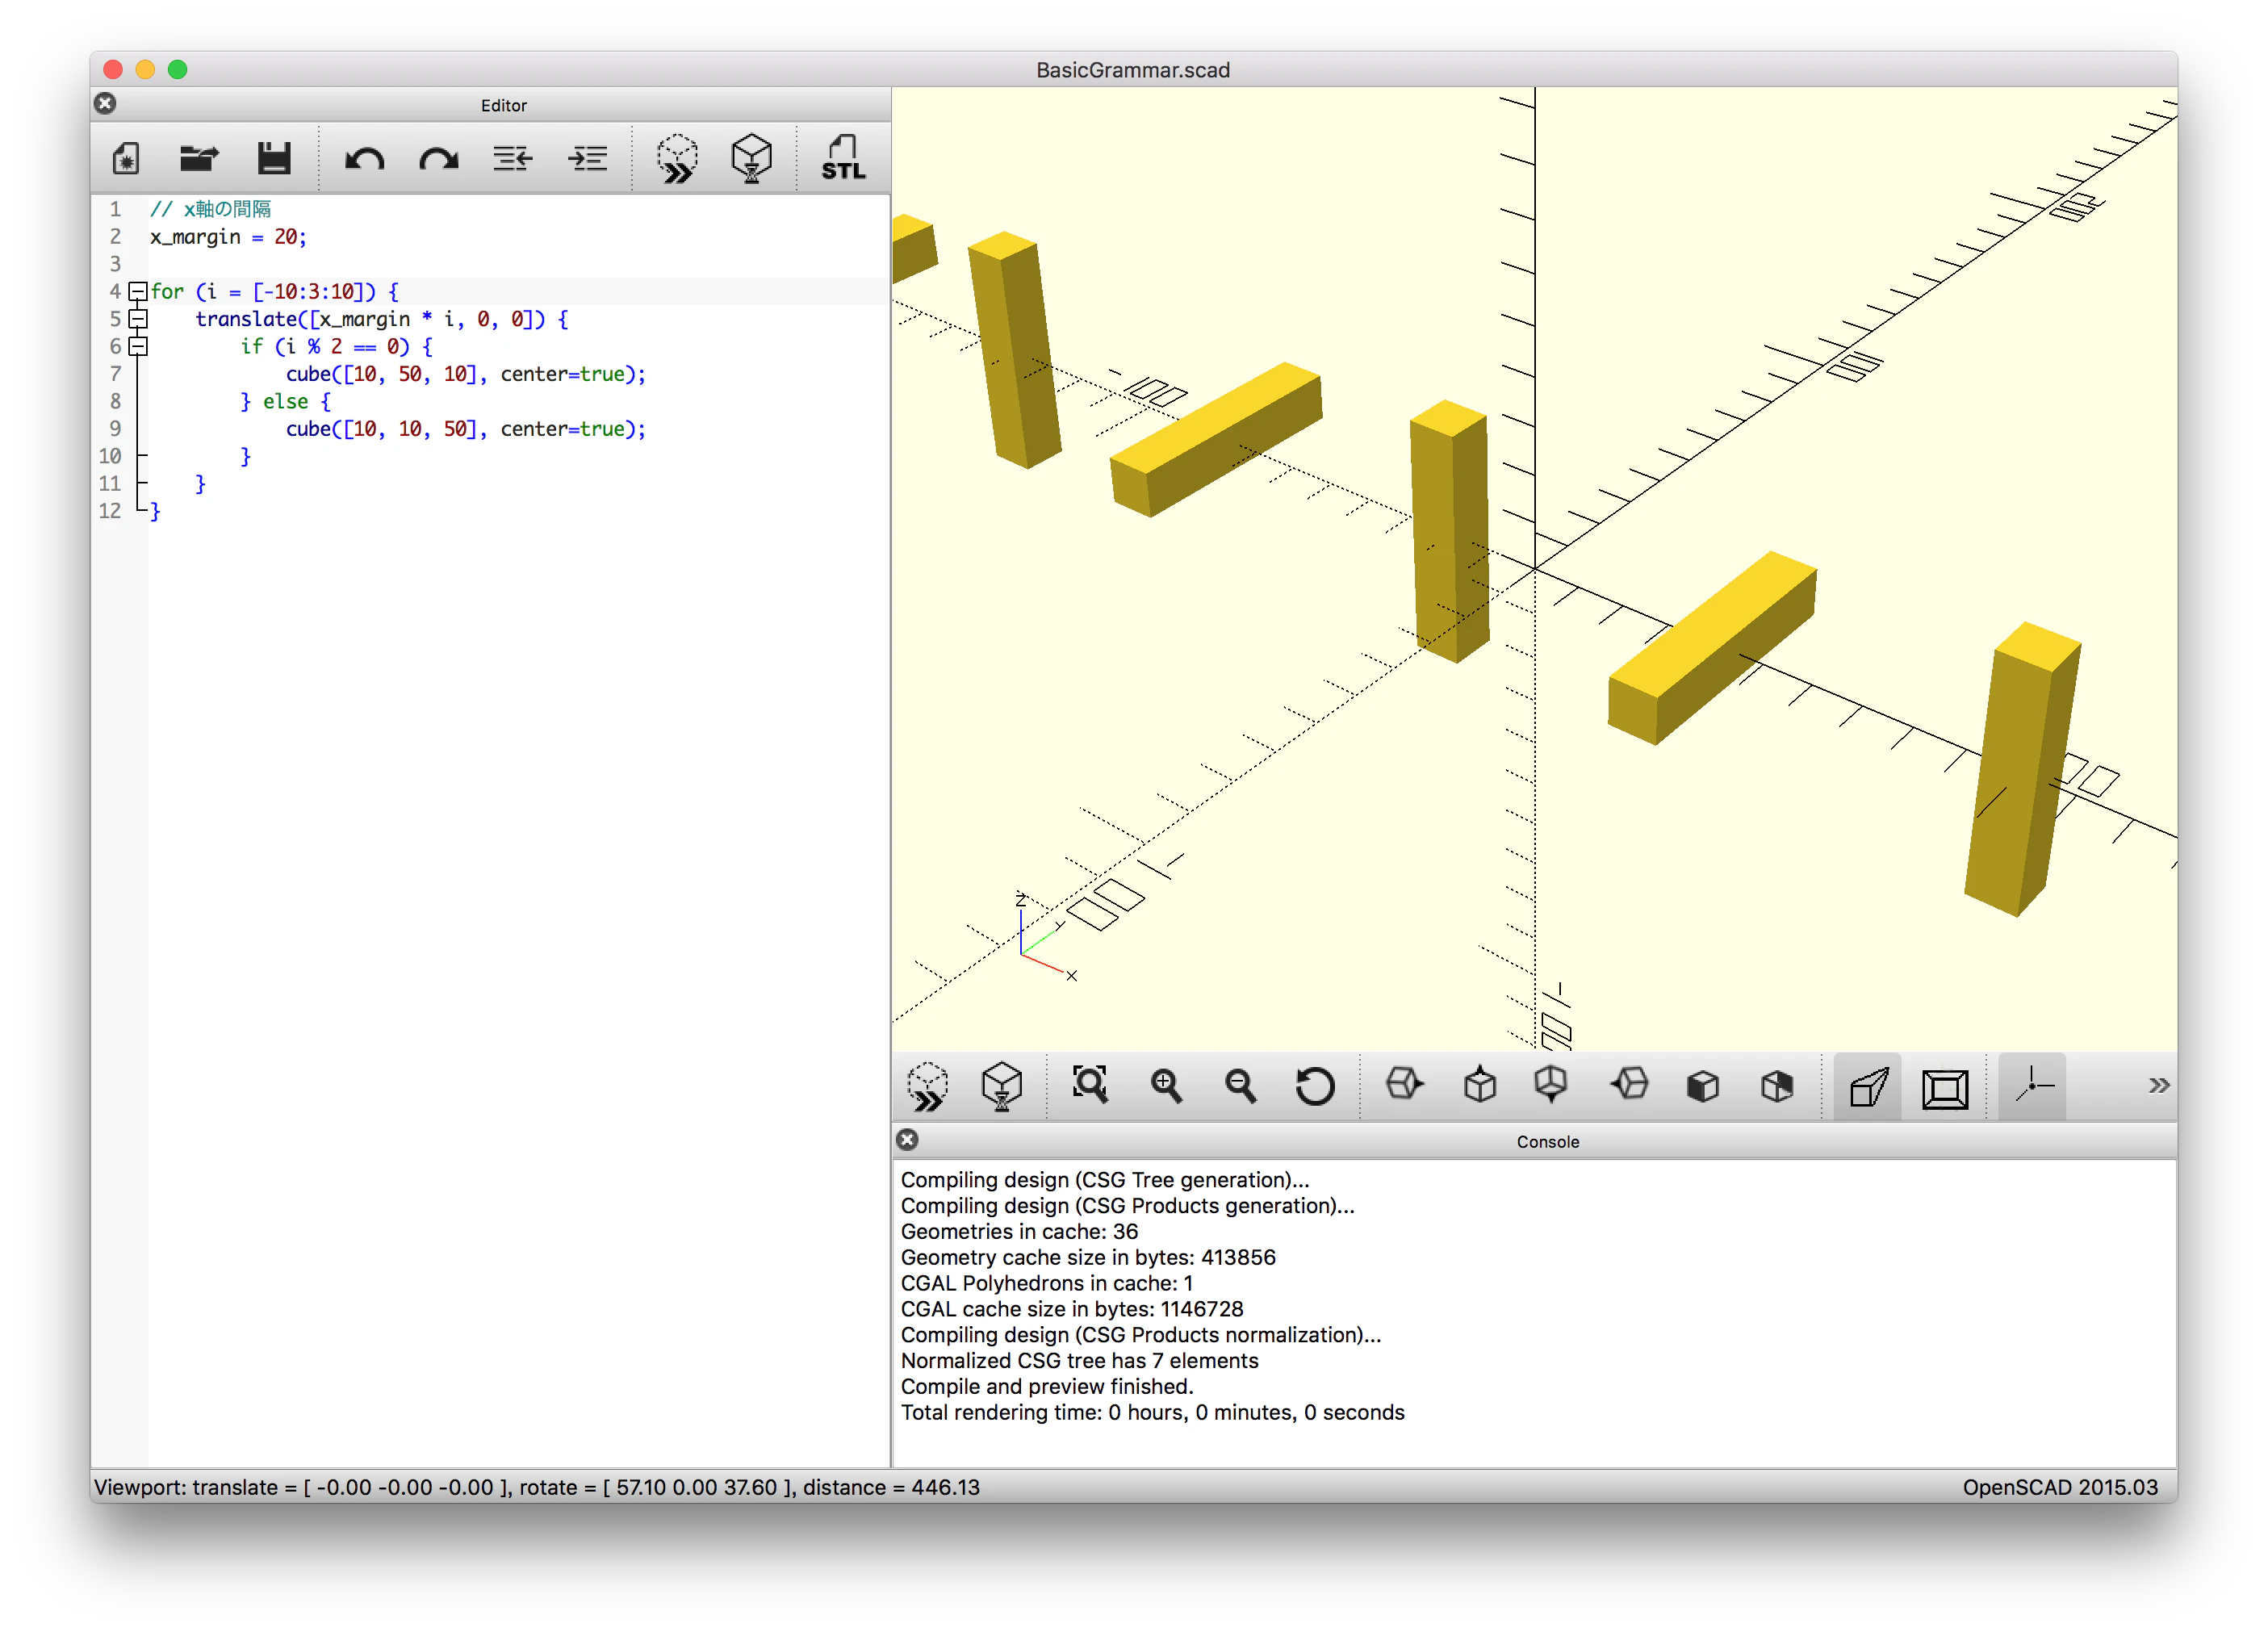Viewport: 2268px width, 1632px height.
Task: Create a new file from editor toolbar
Action: [x=126, y=158]
